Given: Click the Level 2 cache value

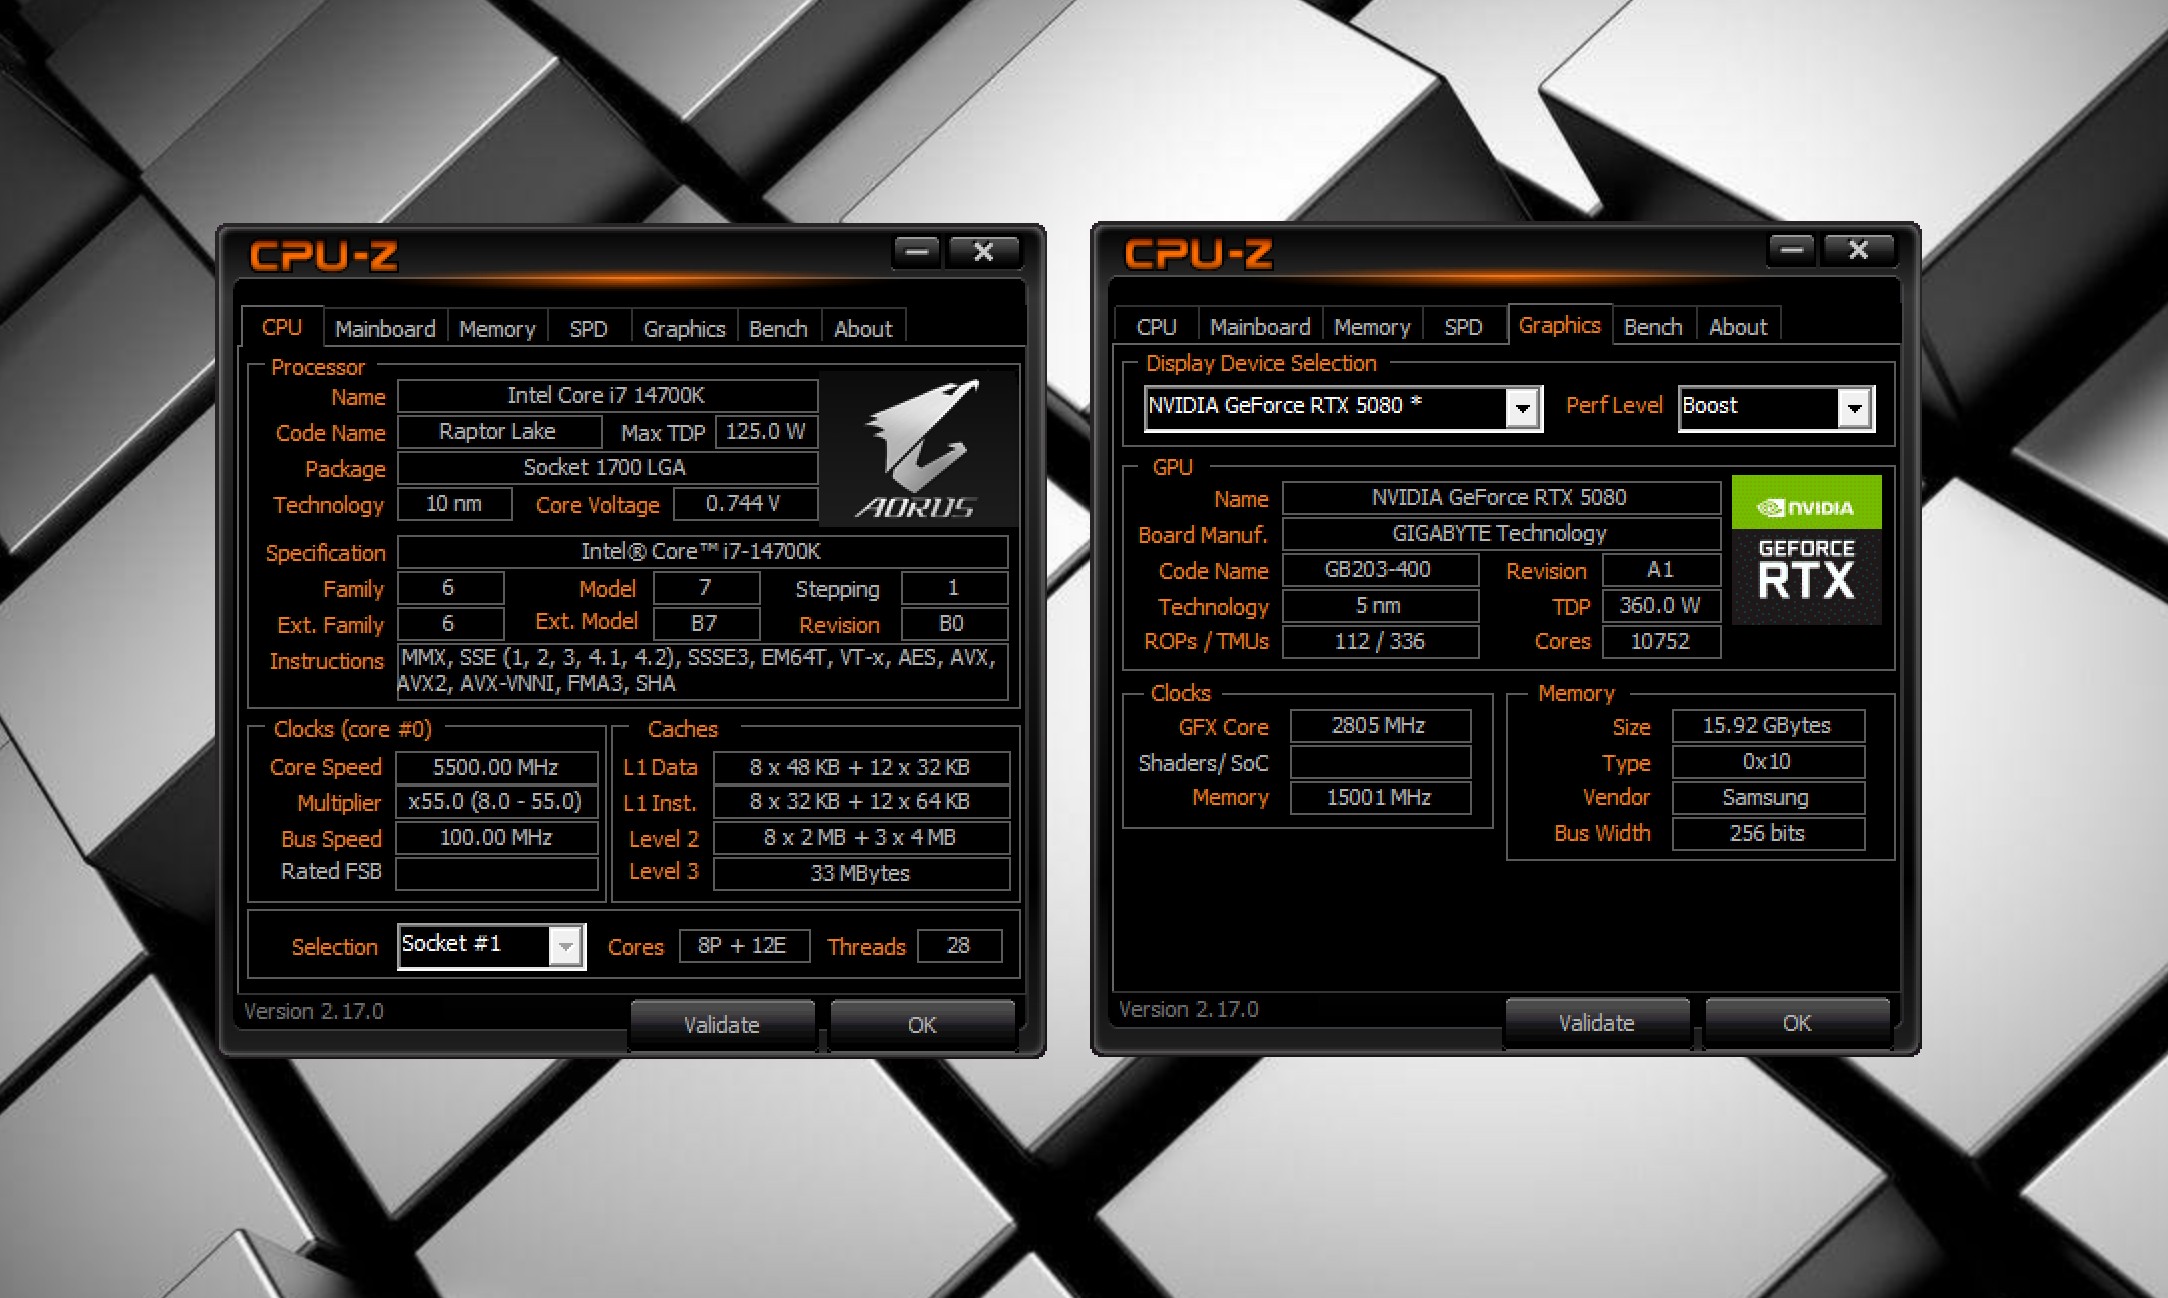Looking at the screenshot, I should click(861, 838).
